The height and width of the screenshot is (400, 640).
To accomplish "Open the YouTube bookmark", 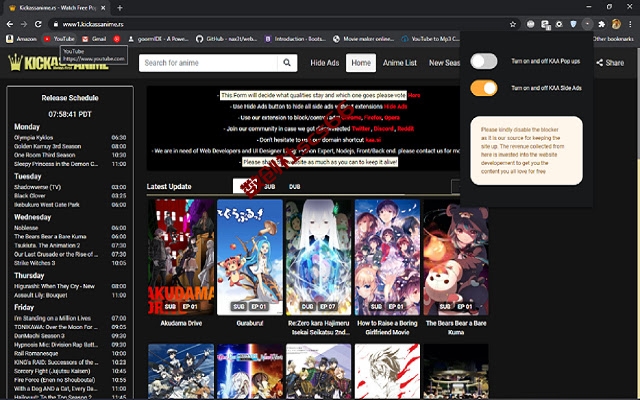I will coord(59,39).
